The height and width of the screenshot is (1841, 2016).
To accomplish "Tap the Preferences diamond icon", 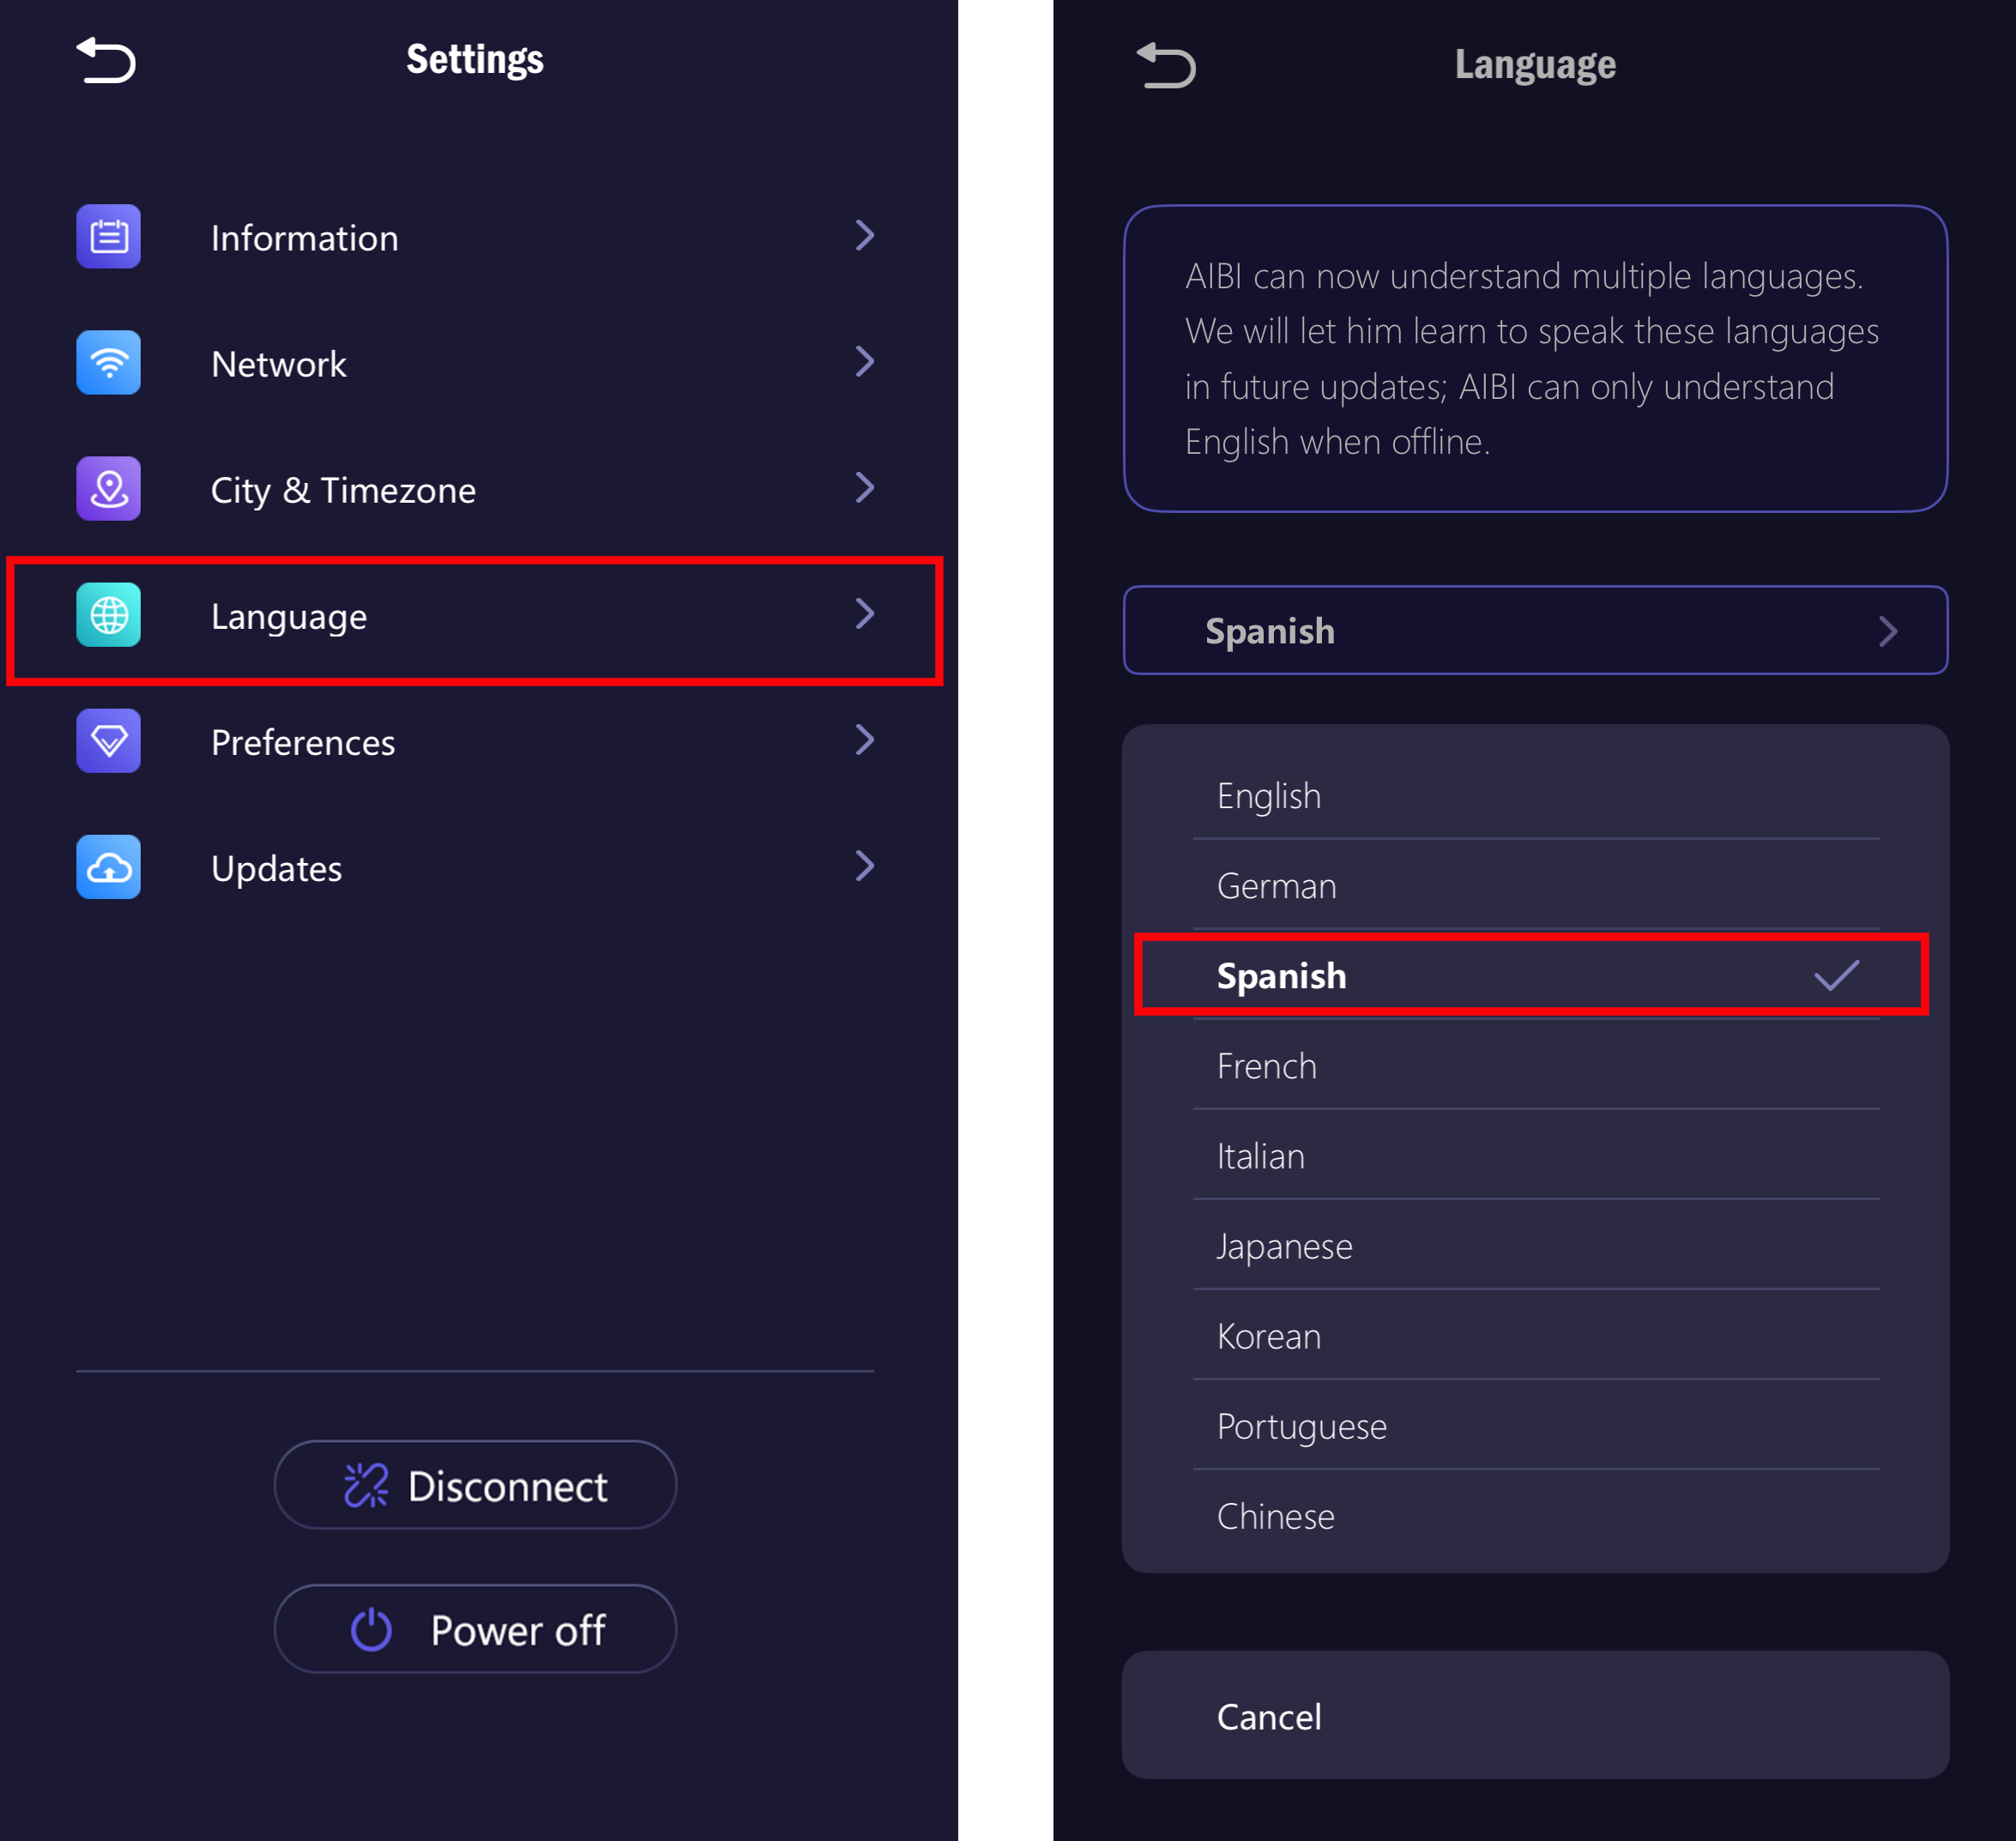I will pos(108,741).
